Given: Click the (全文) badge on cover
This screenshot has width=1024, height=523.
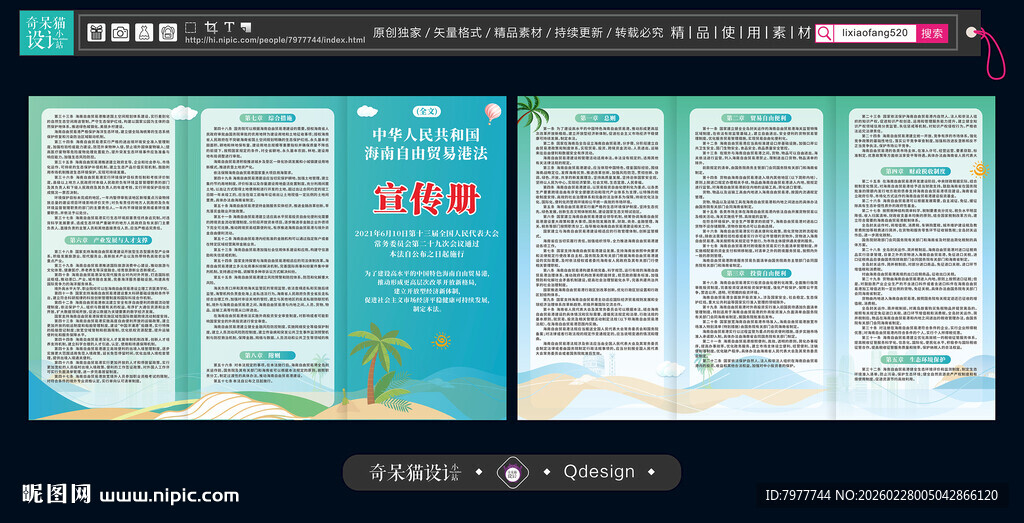Looking at the screenshot, I should tap(426, 112).
